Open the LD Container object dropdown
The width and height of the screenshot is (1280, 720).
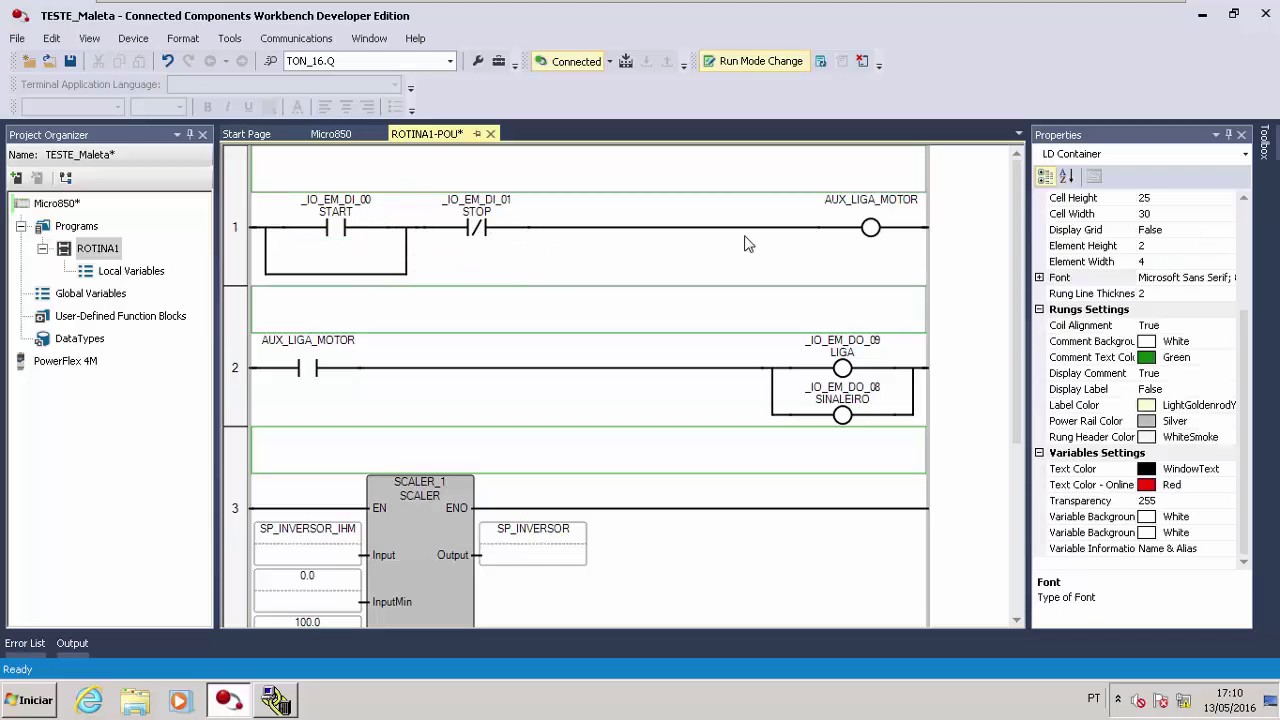pos(1245,154)
